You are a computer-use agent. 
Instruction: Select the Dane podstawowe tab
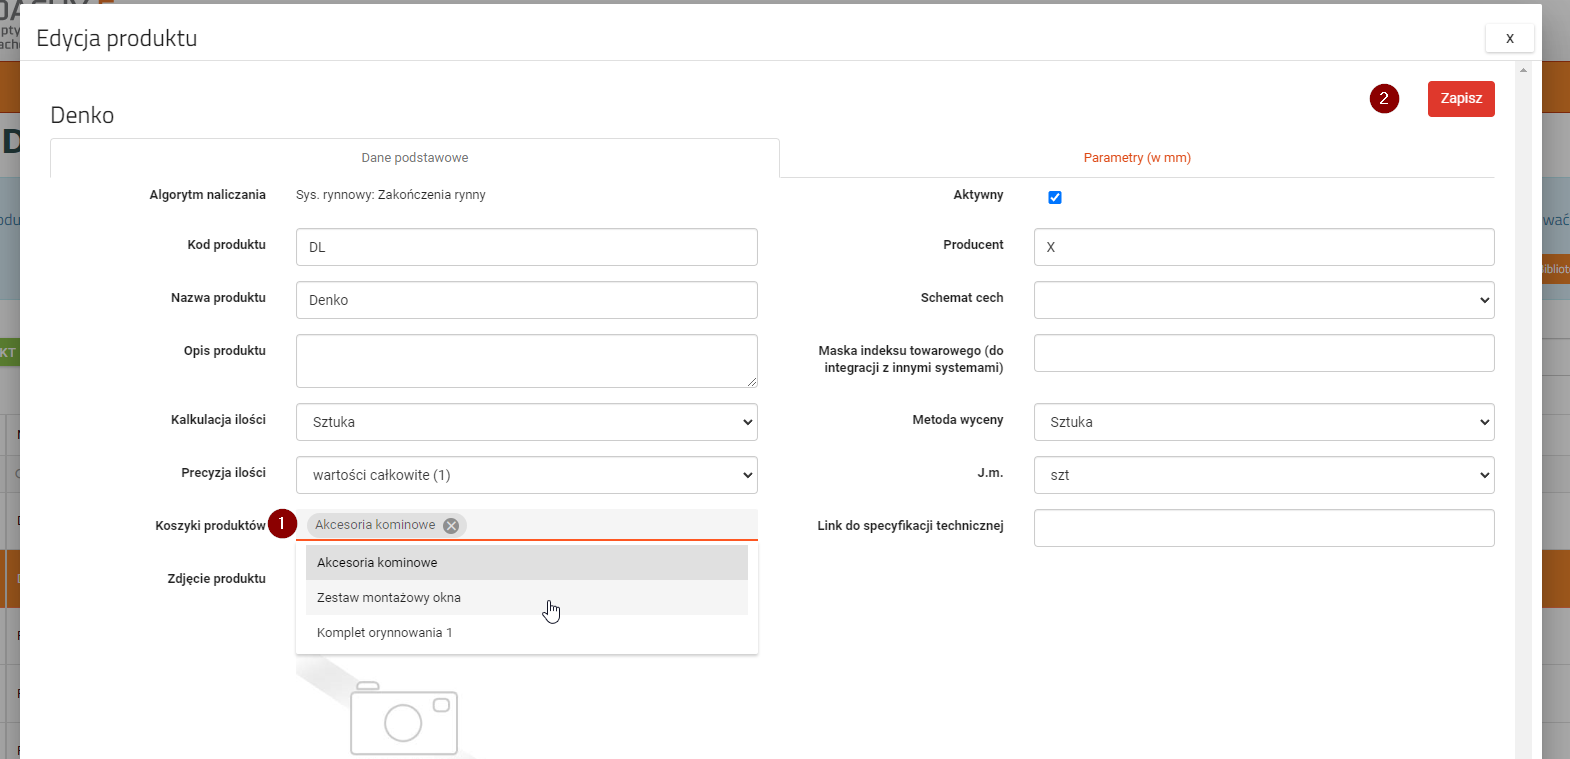[x=414, y=158]
